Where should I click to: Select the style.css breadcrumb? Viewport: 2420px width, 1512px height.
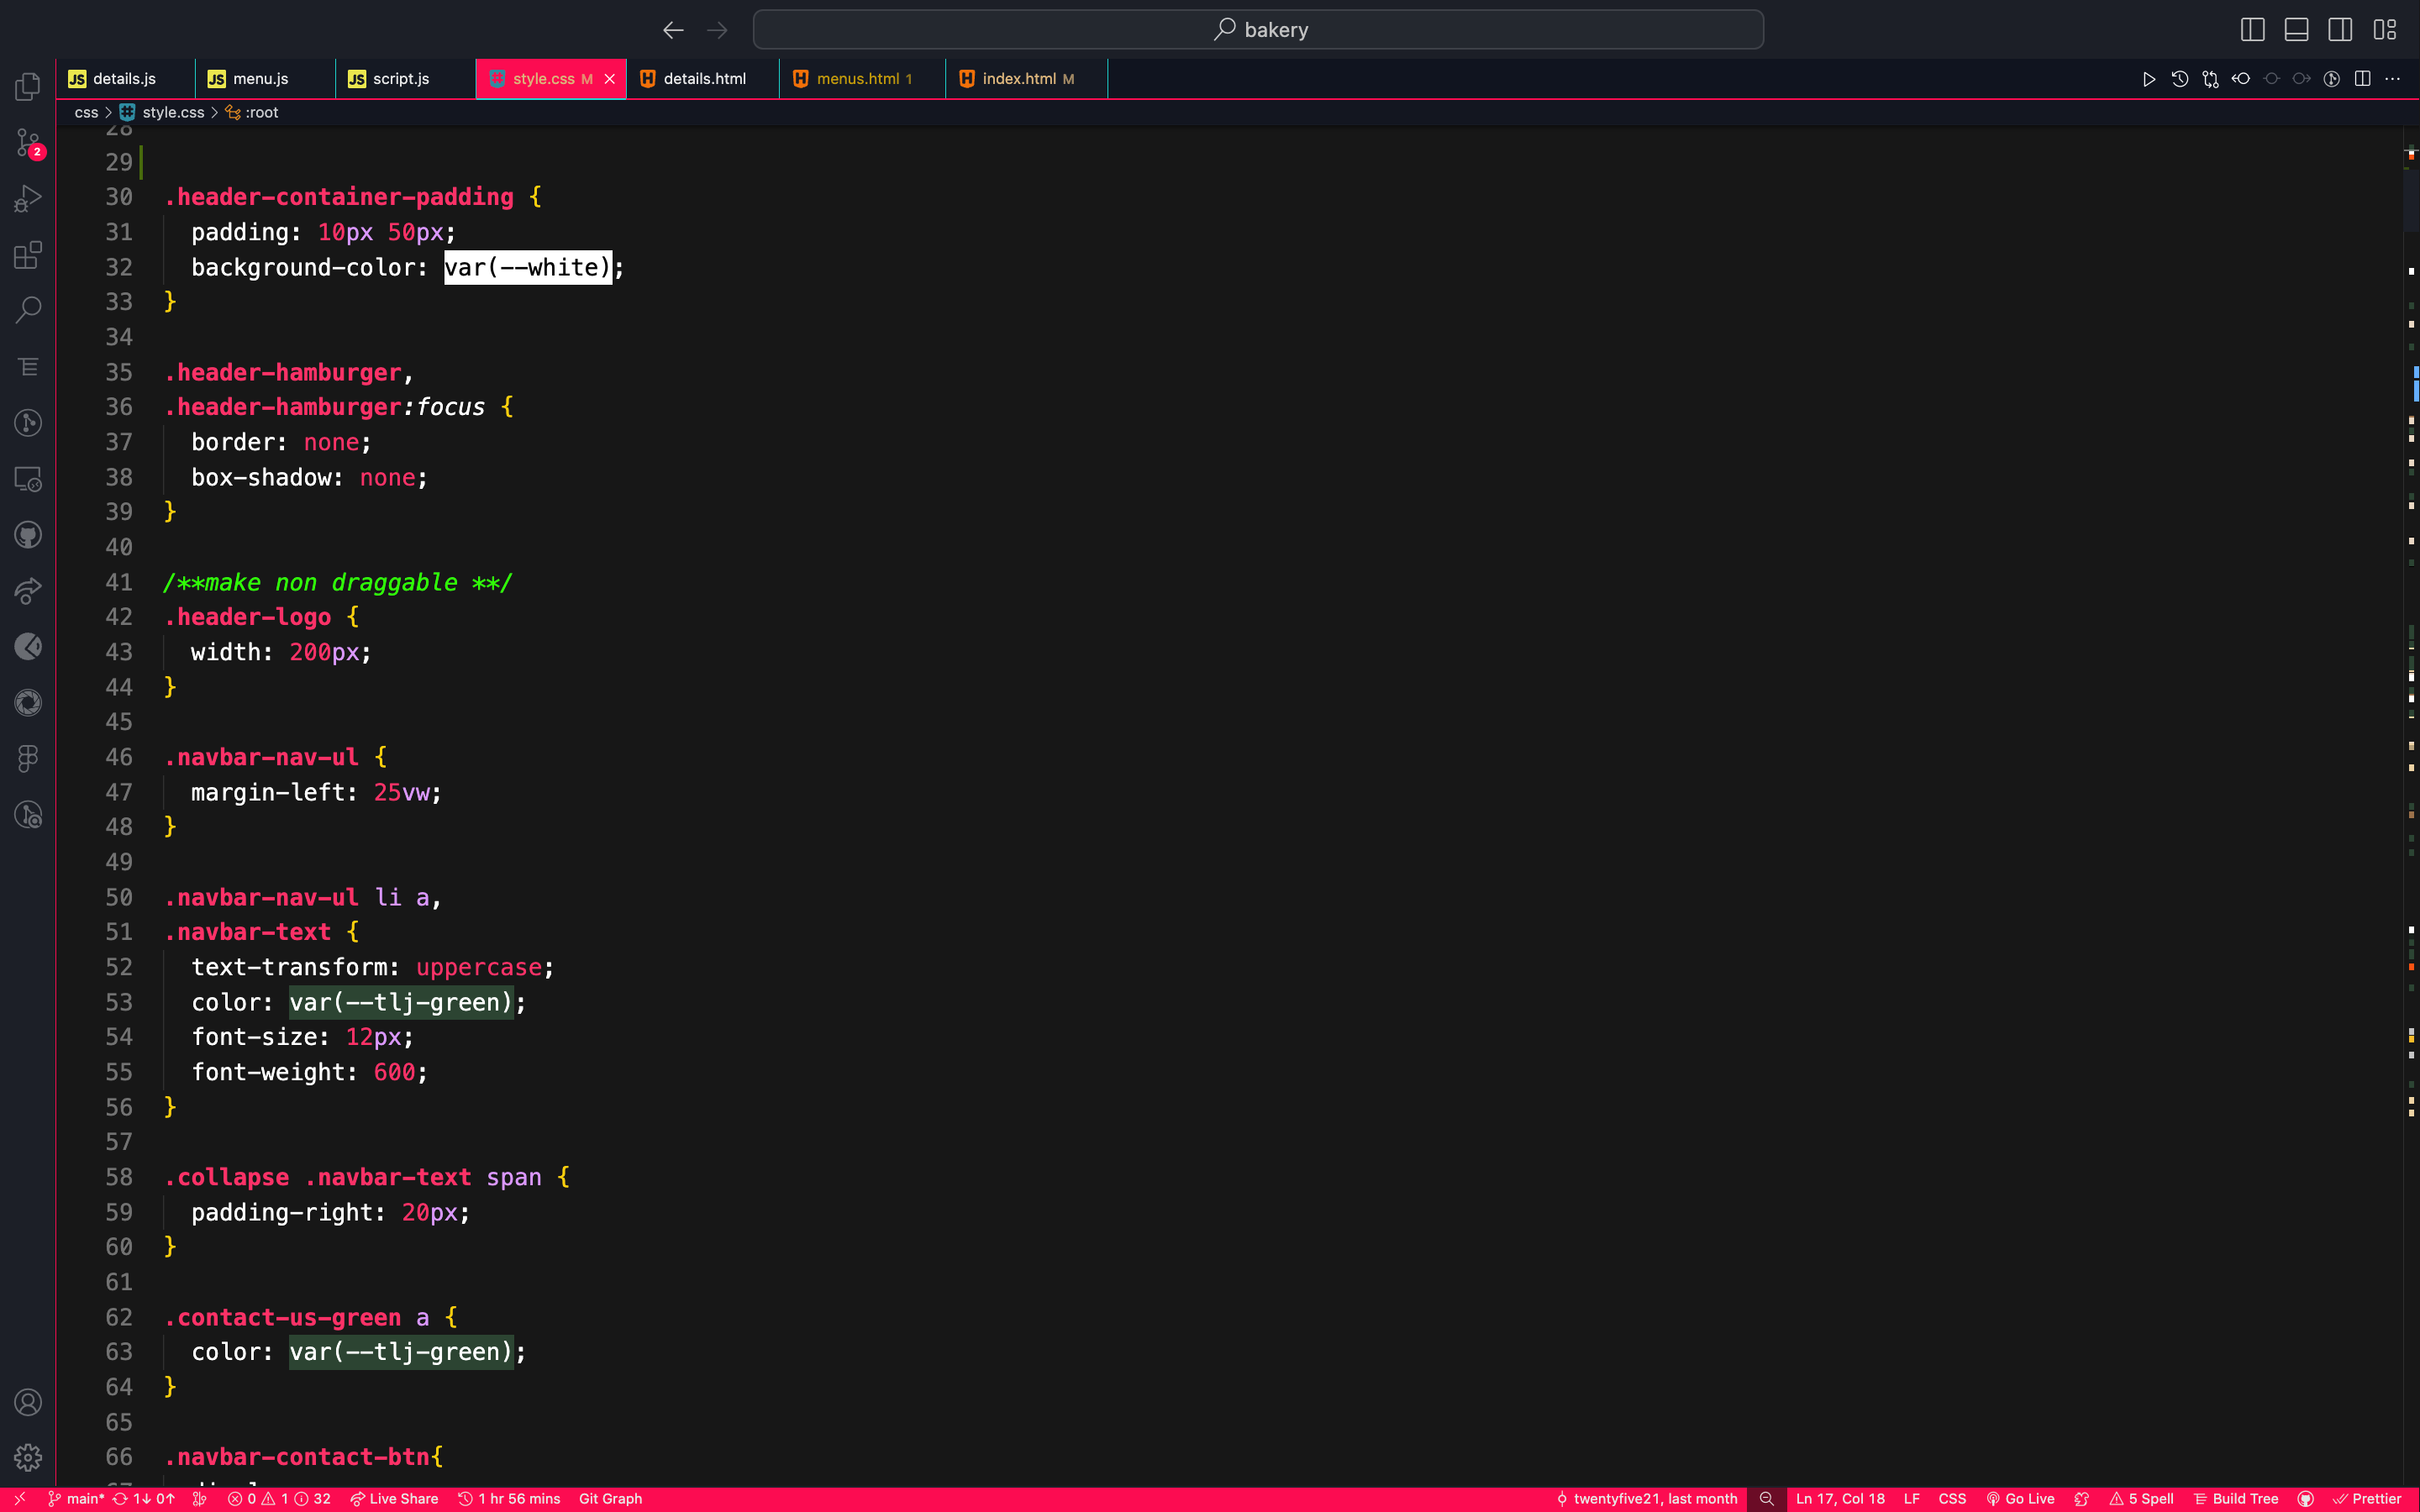pyautogui.click(x=173, y=113)
